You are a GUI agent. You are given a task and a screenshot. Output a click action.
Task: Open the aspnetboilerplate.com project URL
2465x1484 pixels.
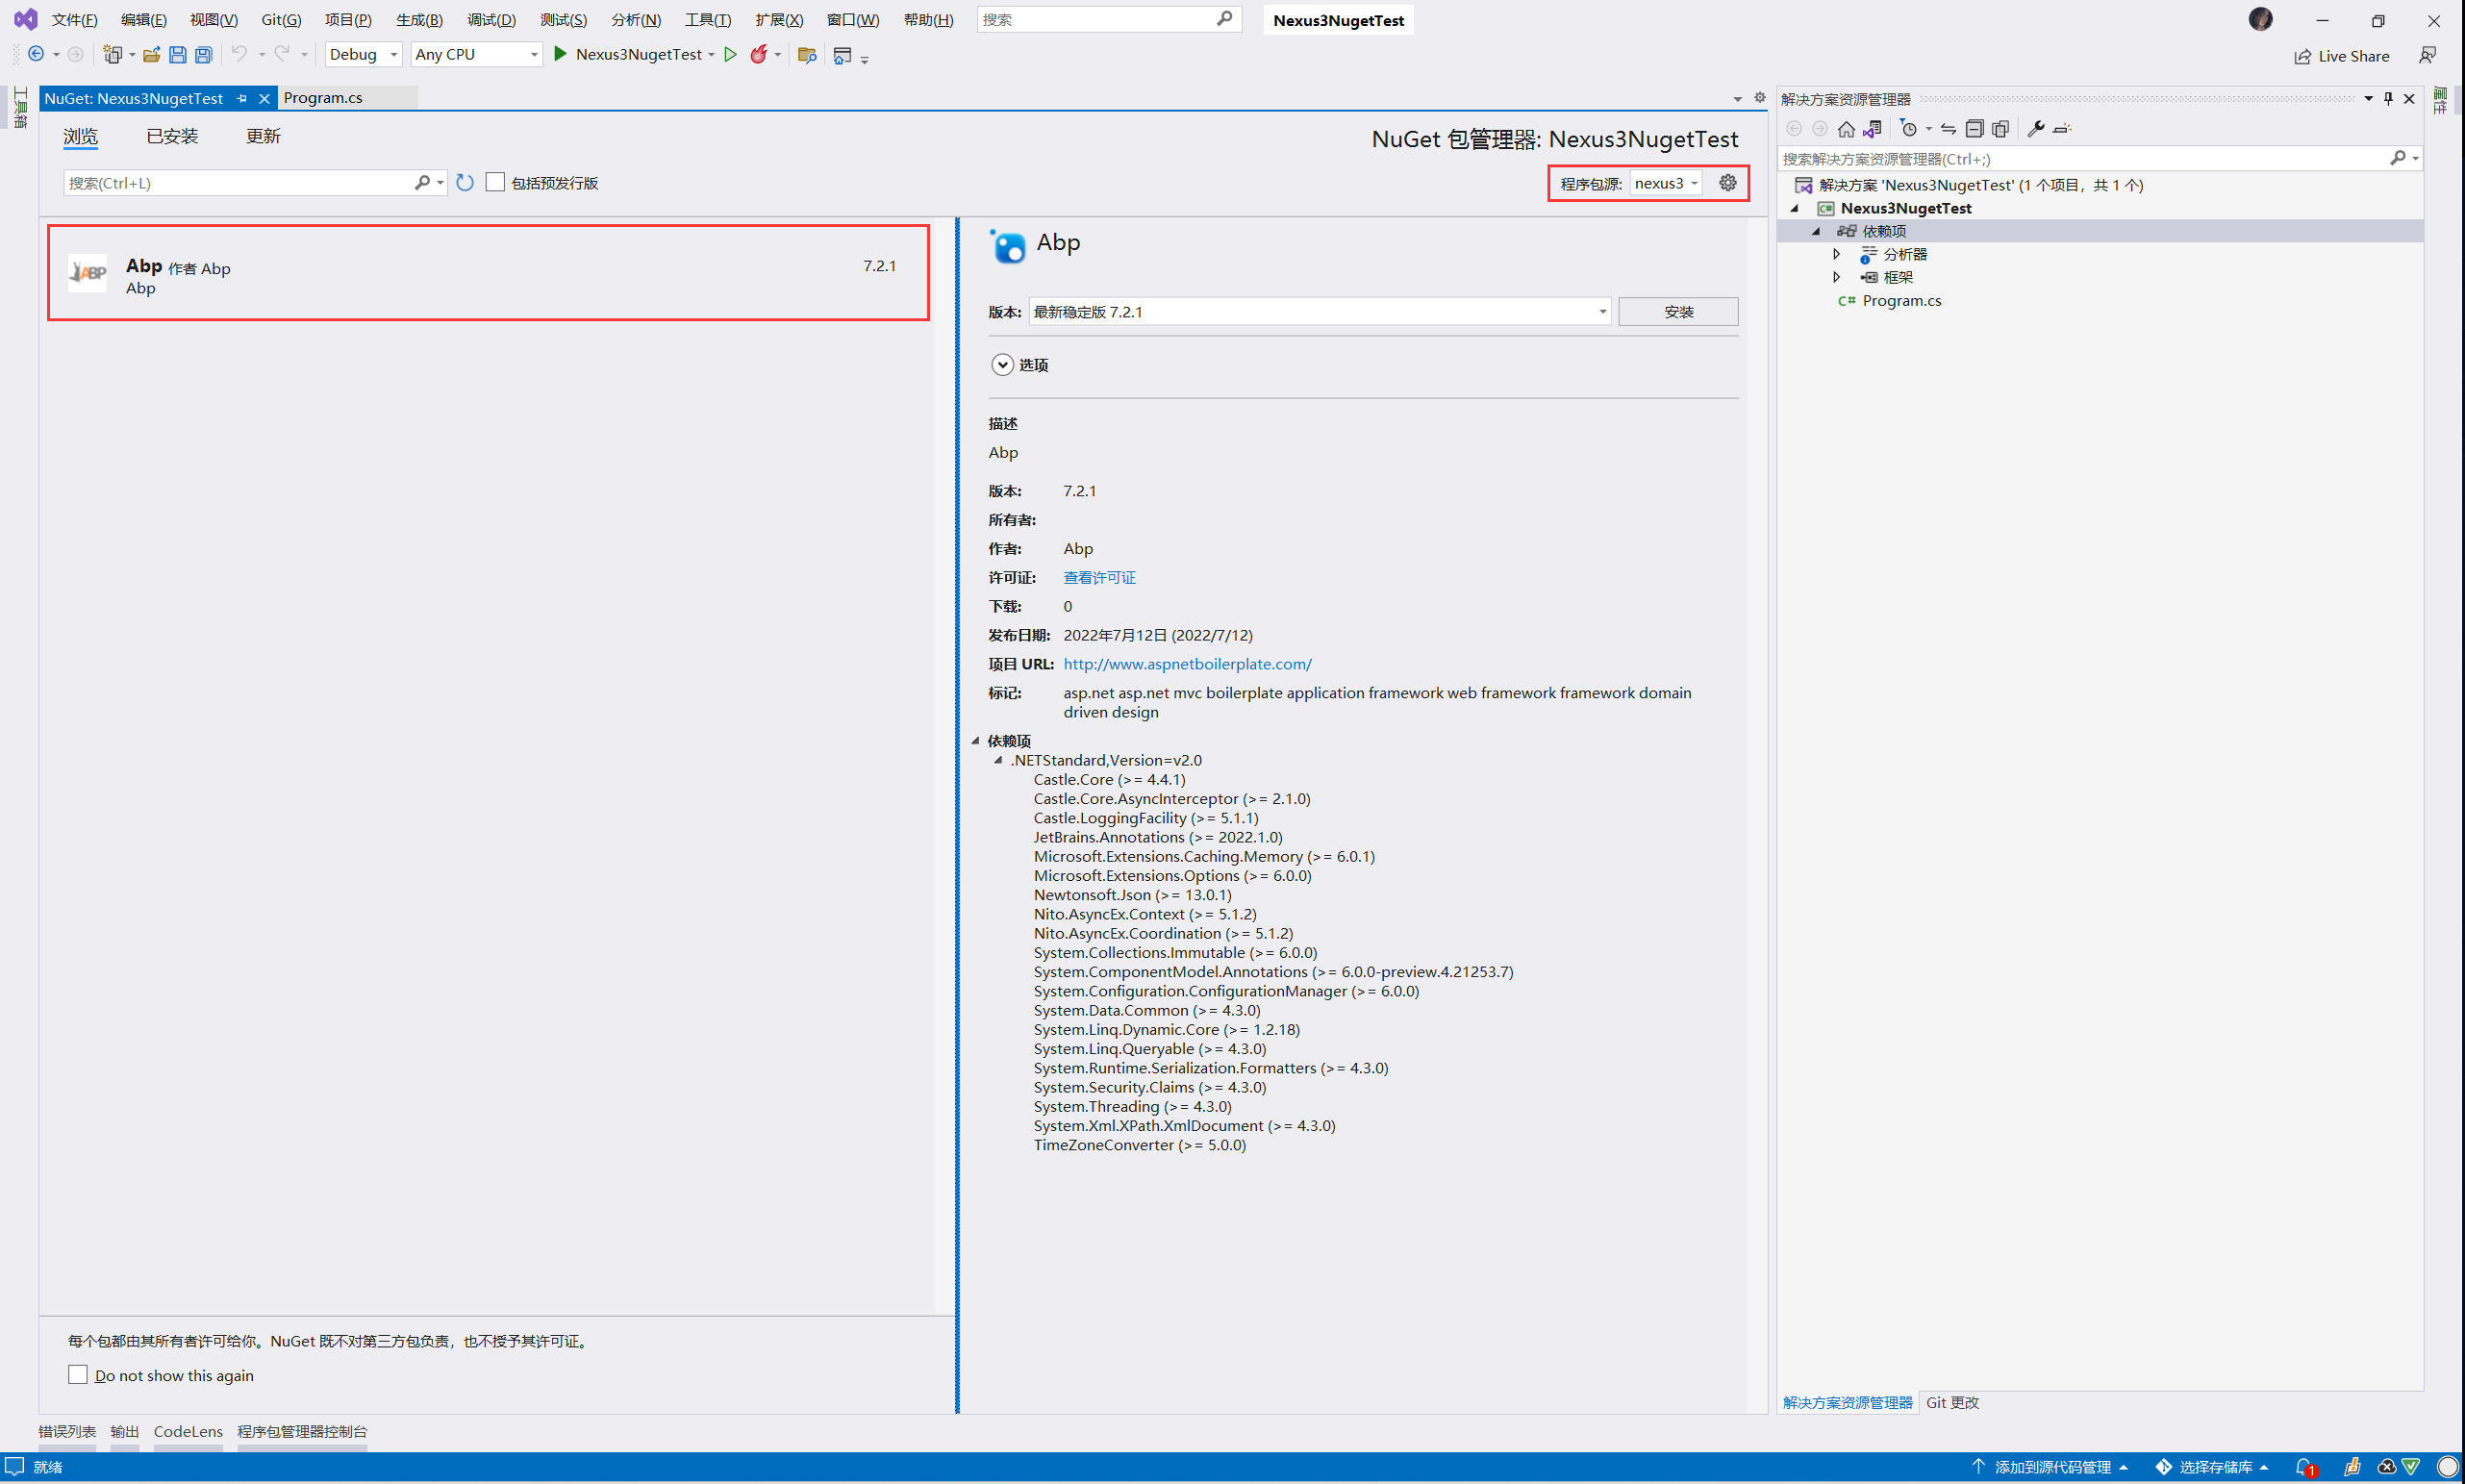[x=1187, y=664]
